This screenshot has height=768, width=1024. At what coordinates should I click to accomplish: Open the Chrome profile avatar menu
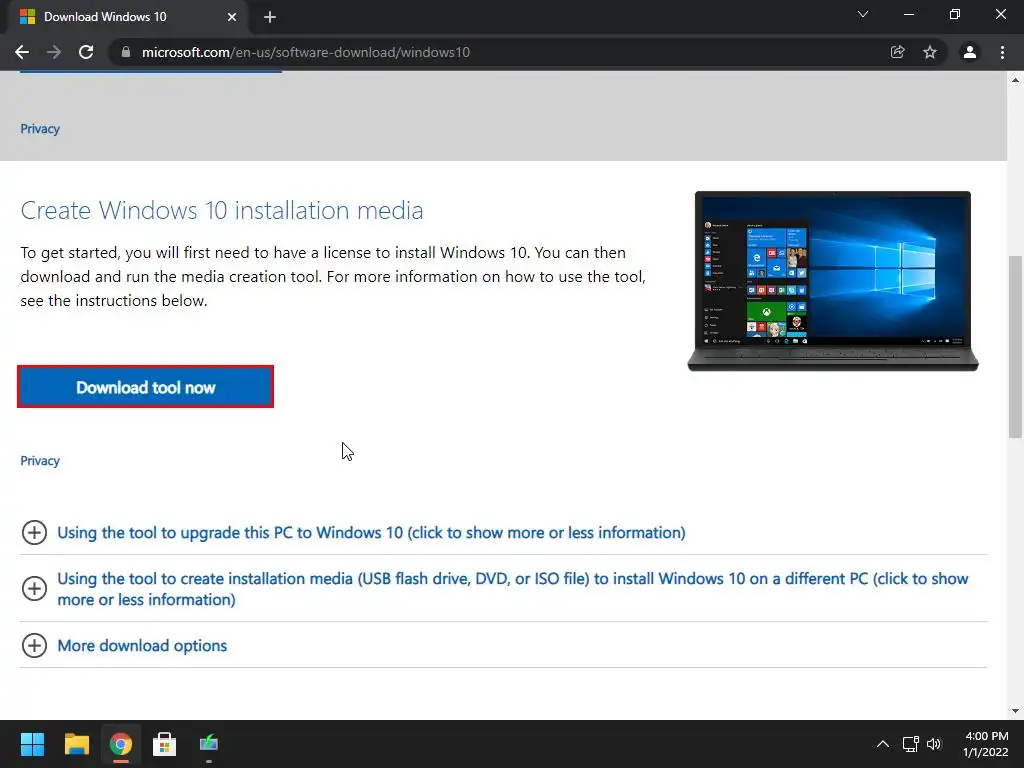(970, 52)
